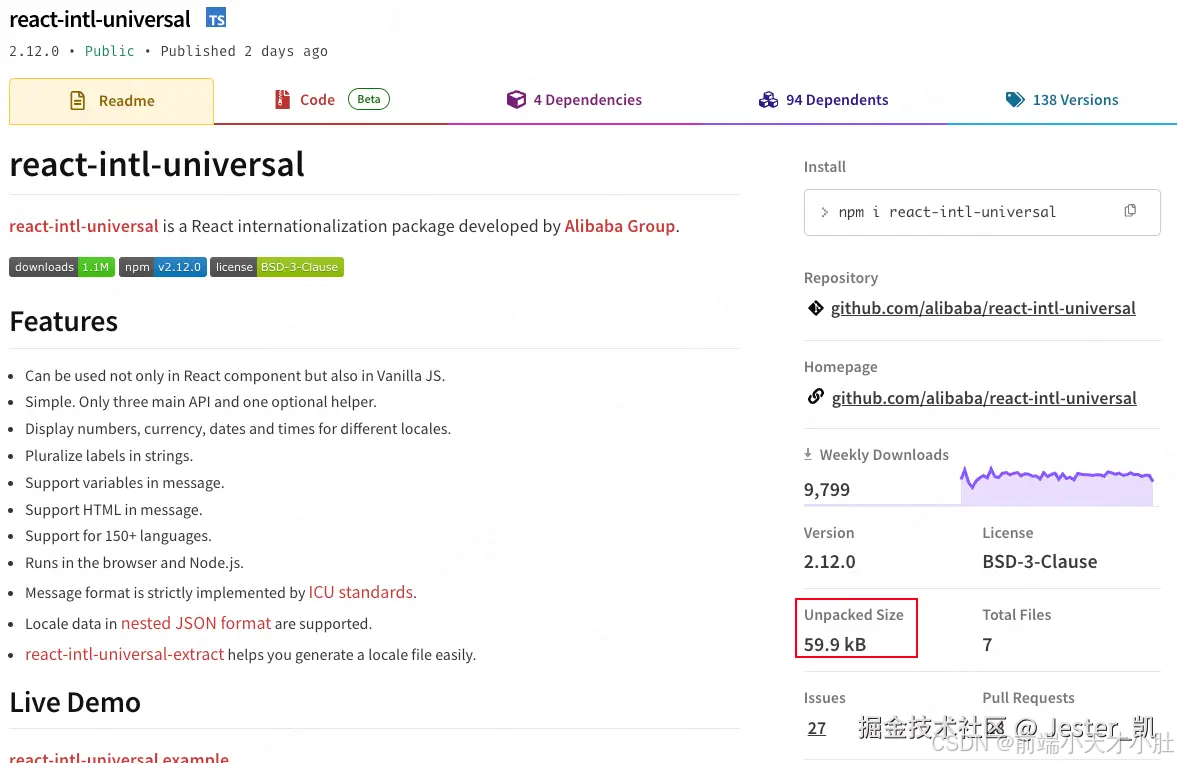1178x763 pixels.
Task: Click the TS TypeScript badge beside package name
Action: pyautogui.click(x=215, y=17)
